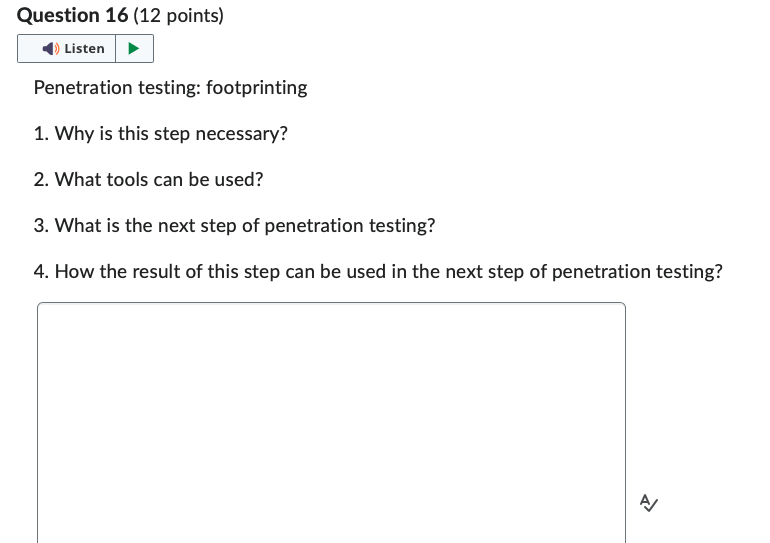Click the speaker icon beside Listen
Screen dimensions: 770x543
(51, 49)
